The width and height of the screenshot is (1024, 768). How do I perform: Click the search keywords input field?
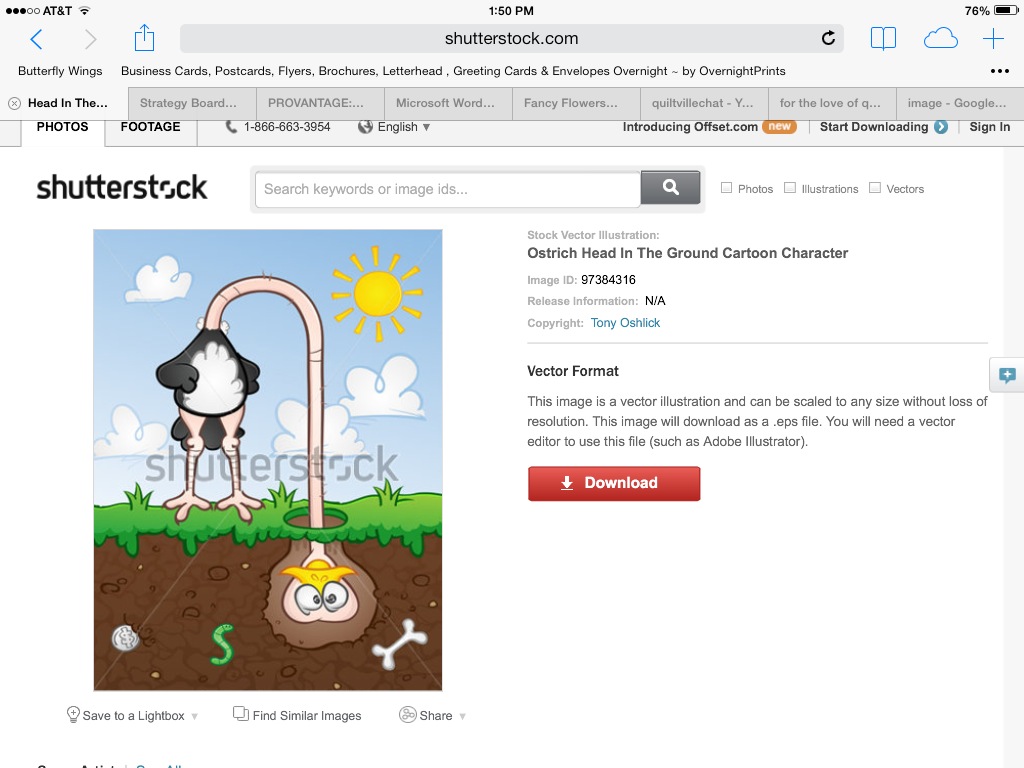point(447,189)
